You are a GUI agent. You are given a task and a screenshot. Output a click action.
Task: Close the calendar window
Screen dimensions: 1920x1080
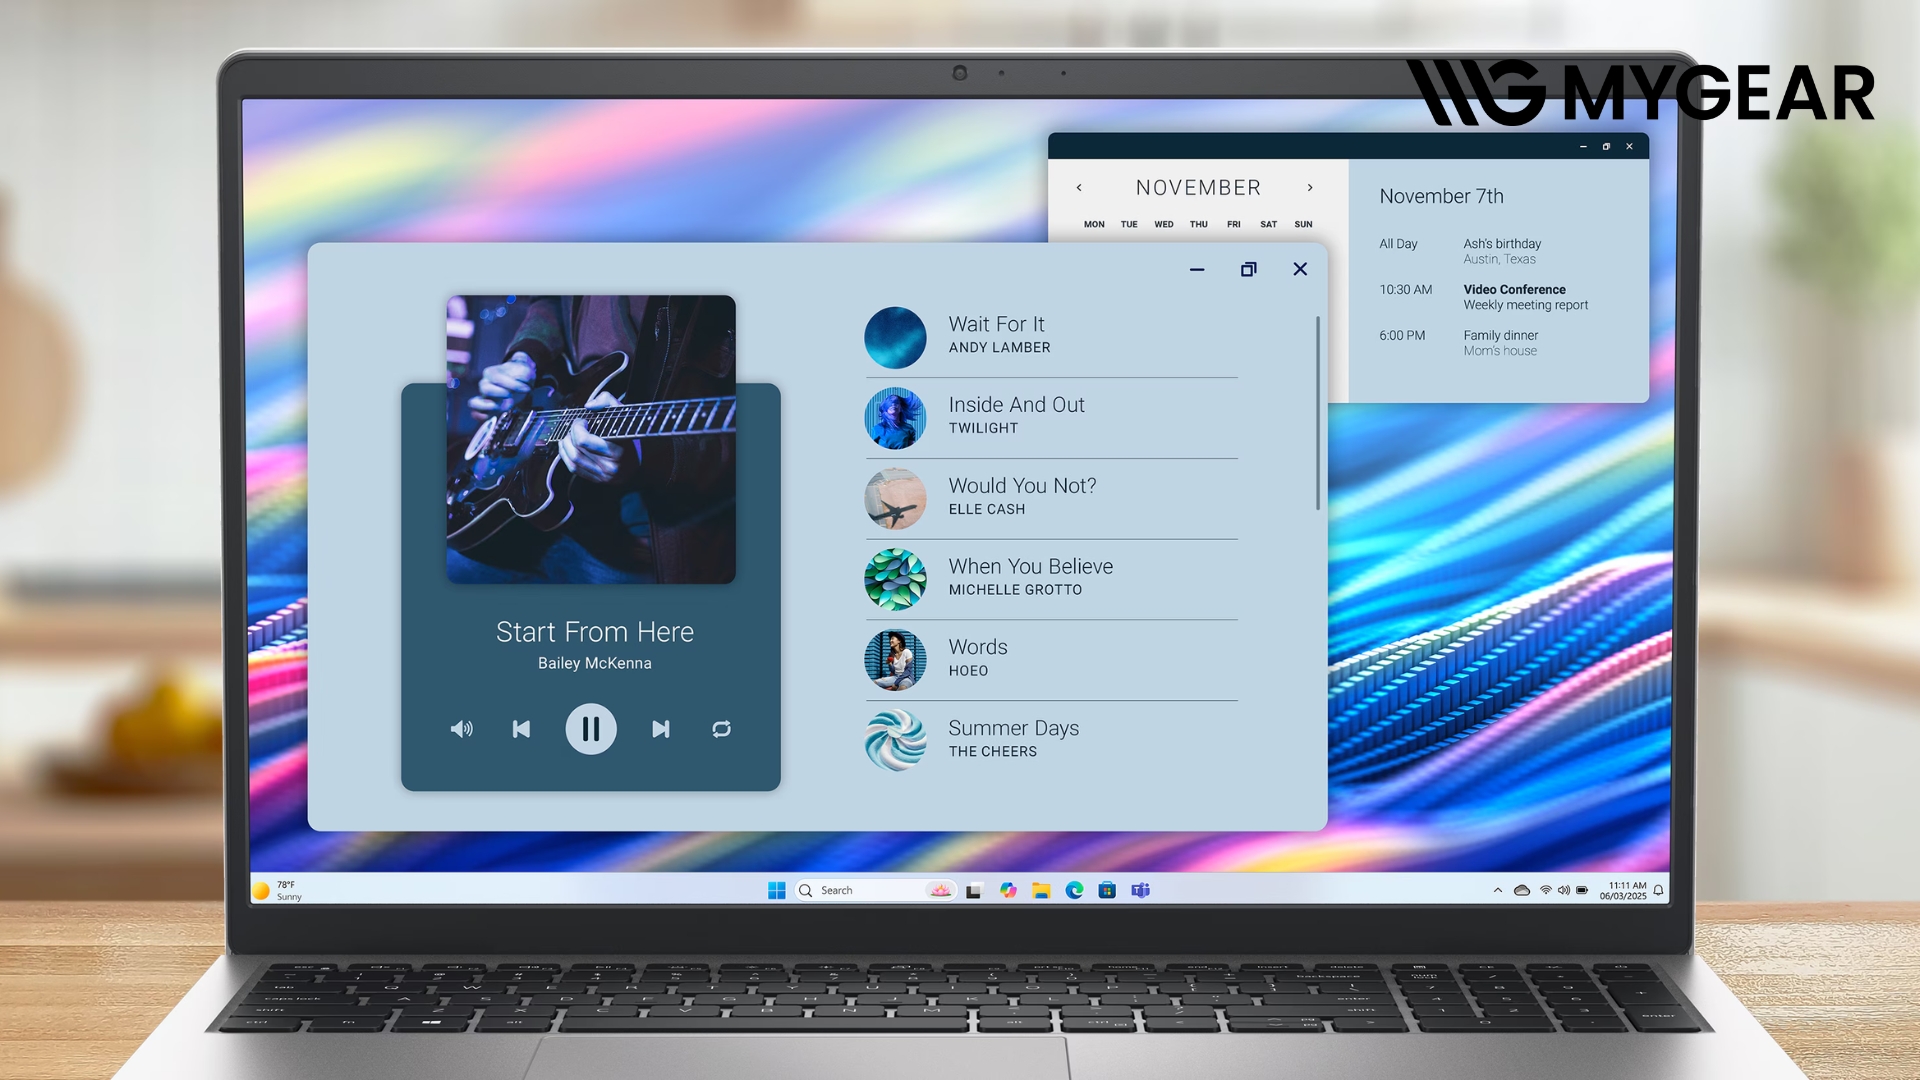point(1629,147)
